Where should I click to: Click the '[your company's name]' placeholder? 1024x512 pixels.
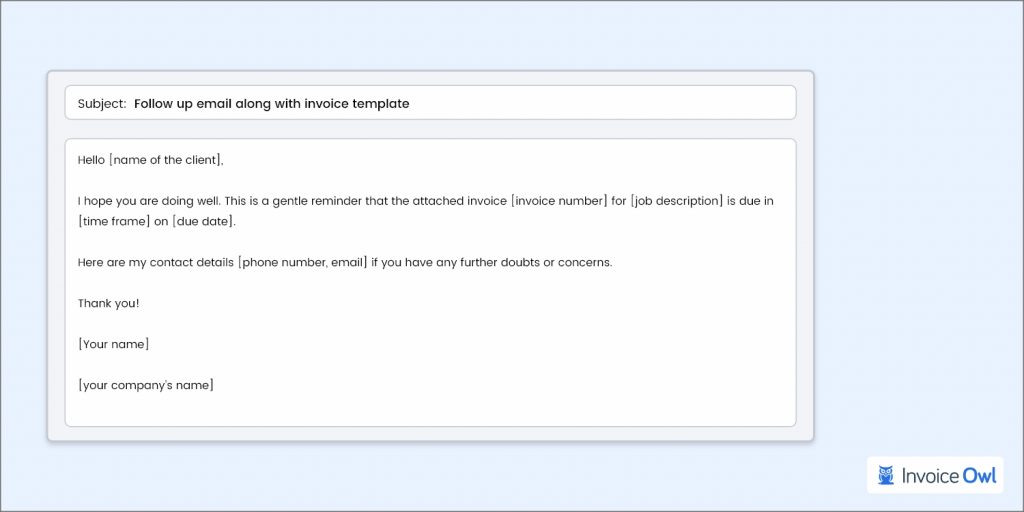146,385
